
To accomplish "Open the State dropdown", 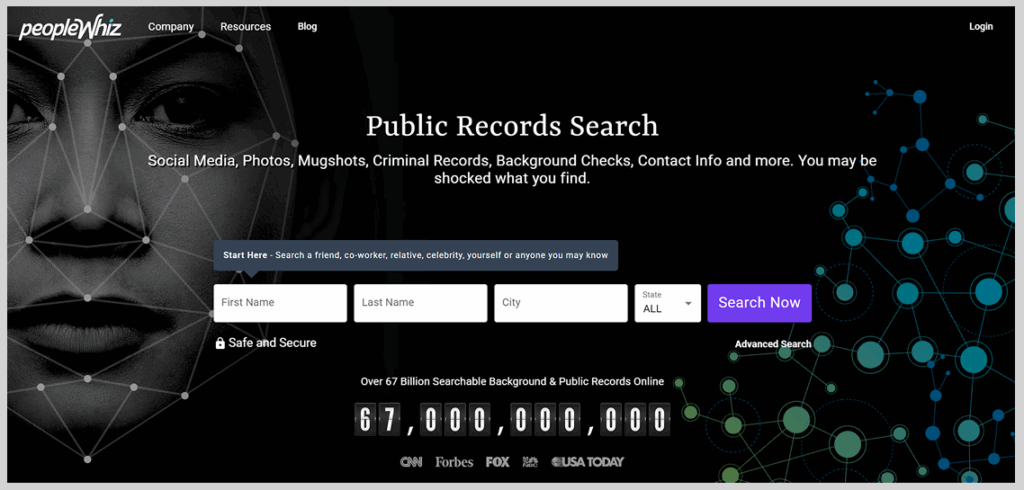I will pos(667,303).
